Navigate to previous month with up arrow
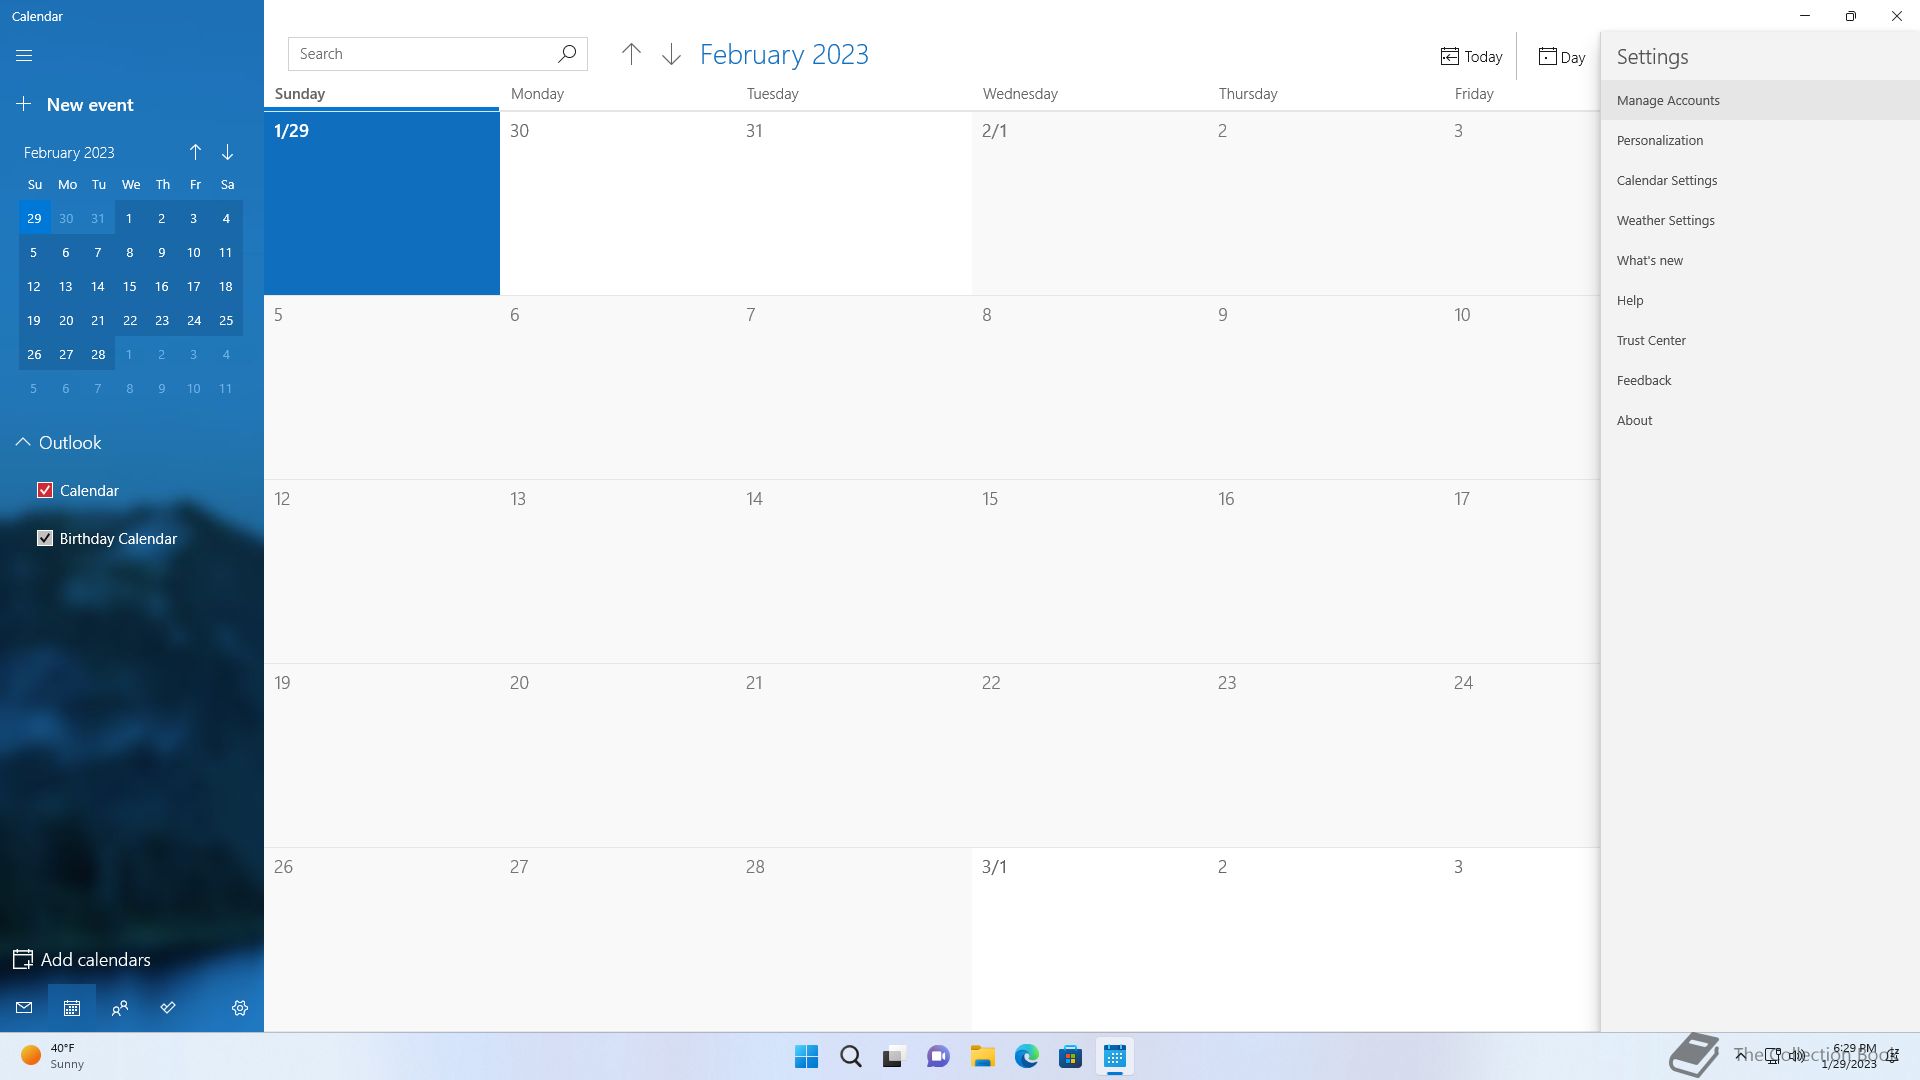This screenshot has width=1920, height=1080. point(631,54)
